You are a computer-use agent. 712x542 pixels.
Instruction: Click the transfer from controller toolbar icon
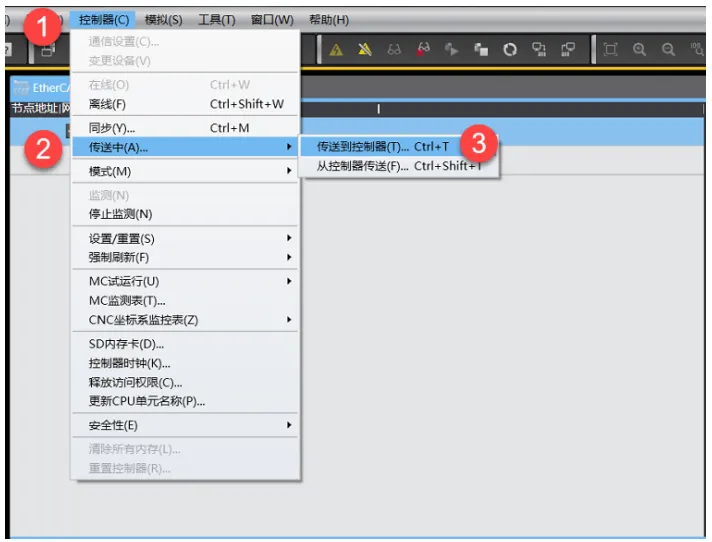pos(568,50)
